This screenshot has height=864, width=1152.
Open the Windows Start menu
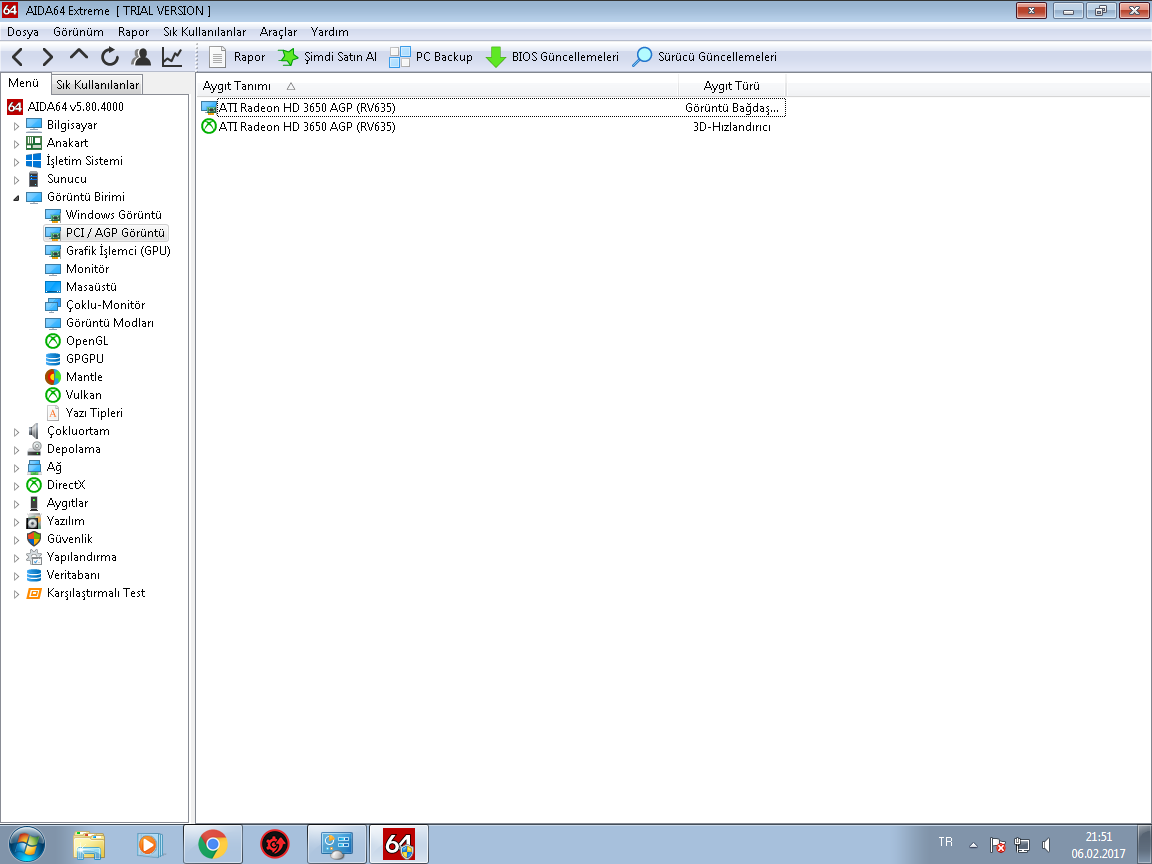(x=27, y=844)
